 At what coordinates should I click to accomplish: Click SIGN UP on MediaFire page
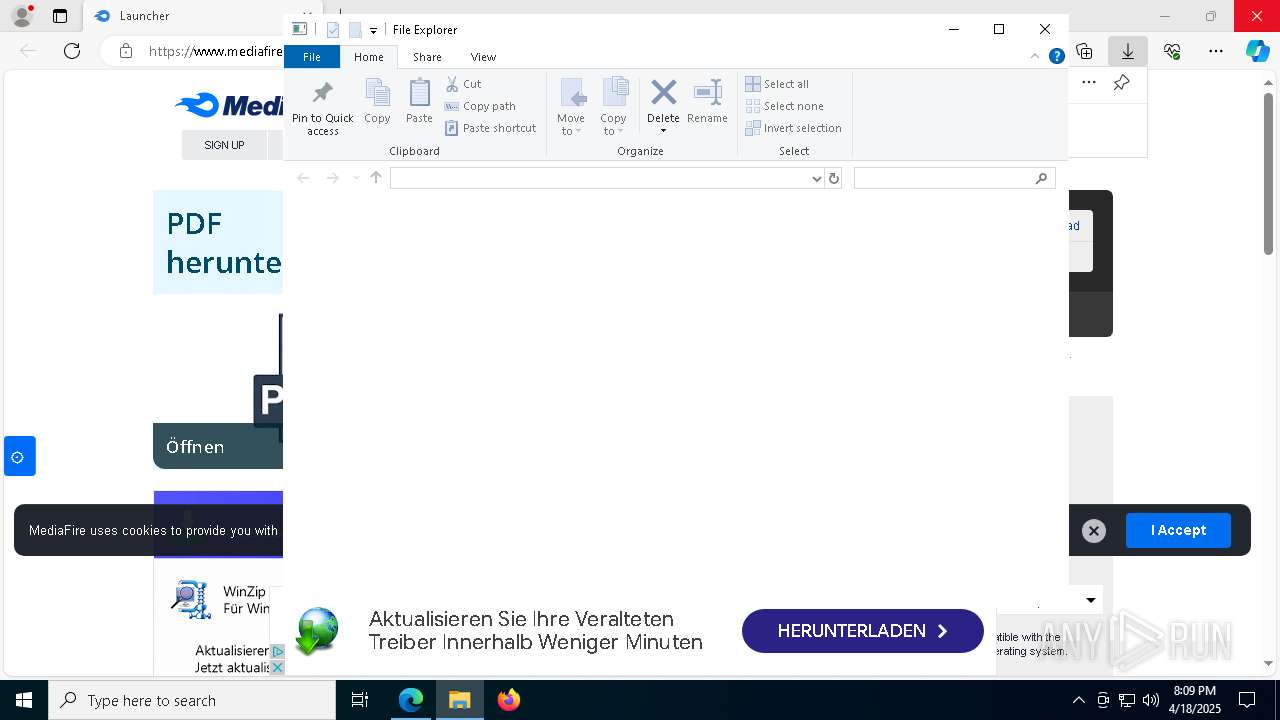tap(224, 145)
